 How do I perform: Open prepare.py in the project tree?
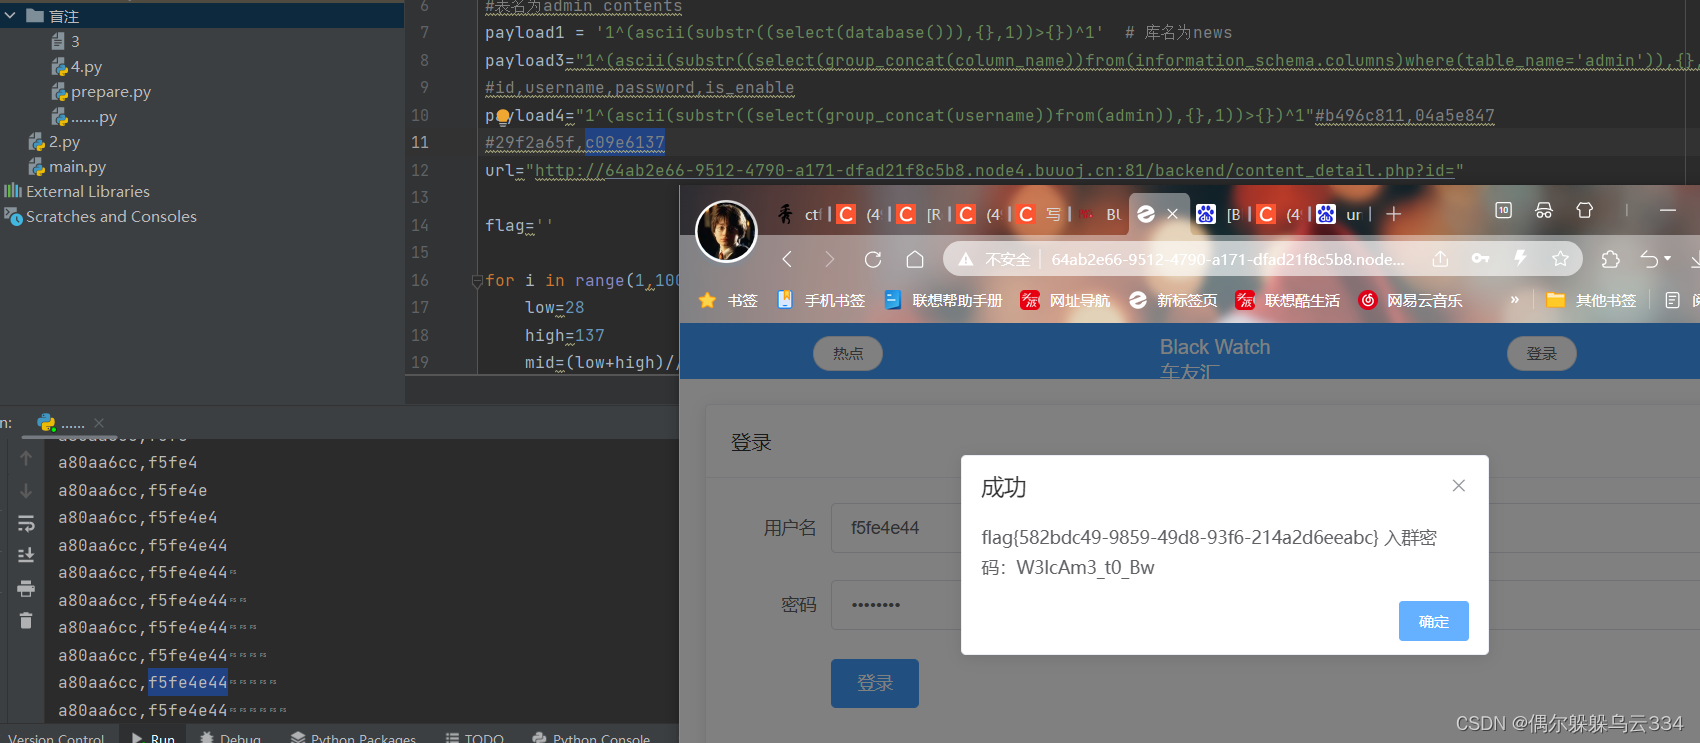point(101,92)
